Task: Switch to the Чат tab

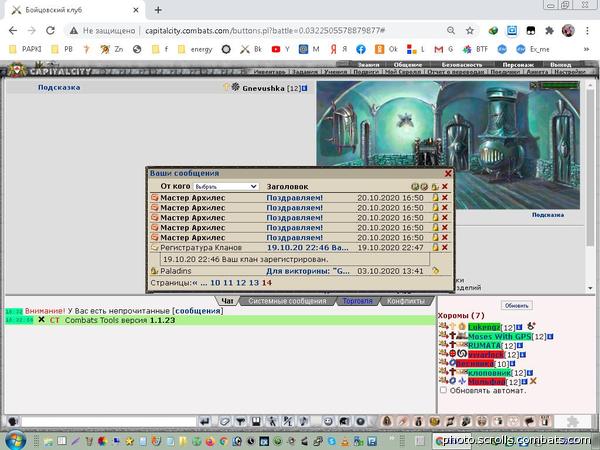Action: point(227,301)
